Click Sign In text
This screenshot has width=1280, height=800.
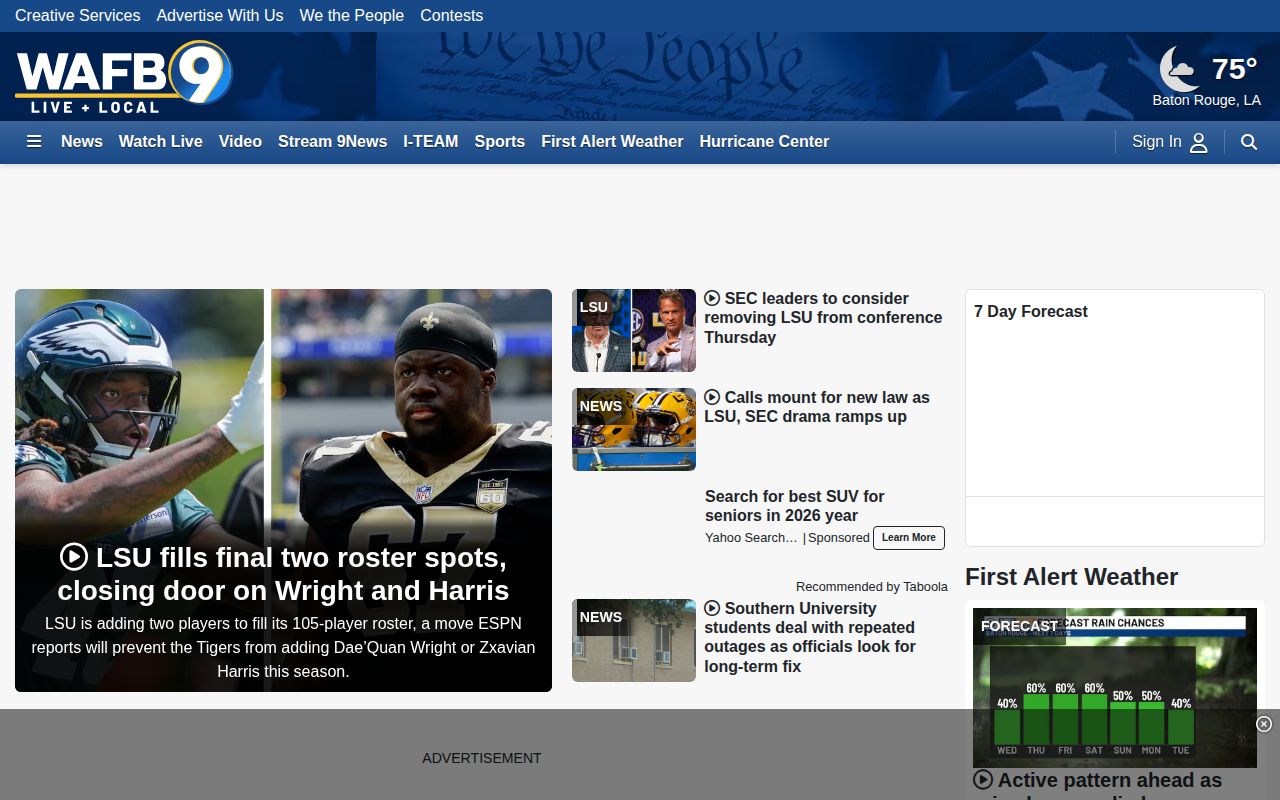[x=1157, y=142]
